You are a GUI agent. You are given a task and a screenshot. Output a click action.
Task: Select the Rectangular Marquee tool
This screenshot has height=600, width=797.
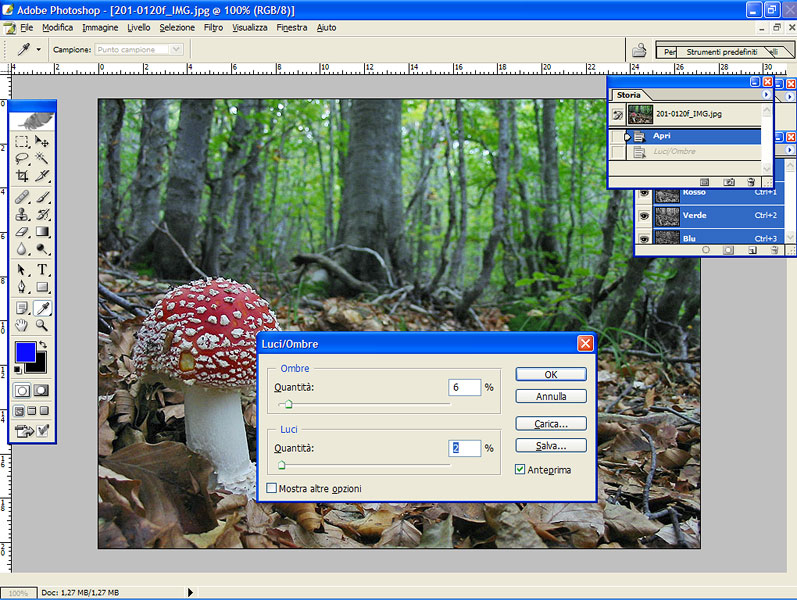click(x=22, y=141)
